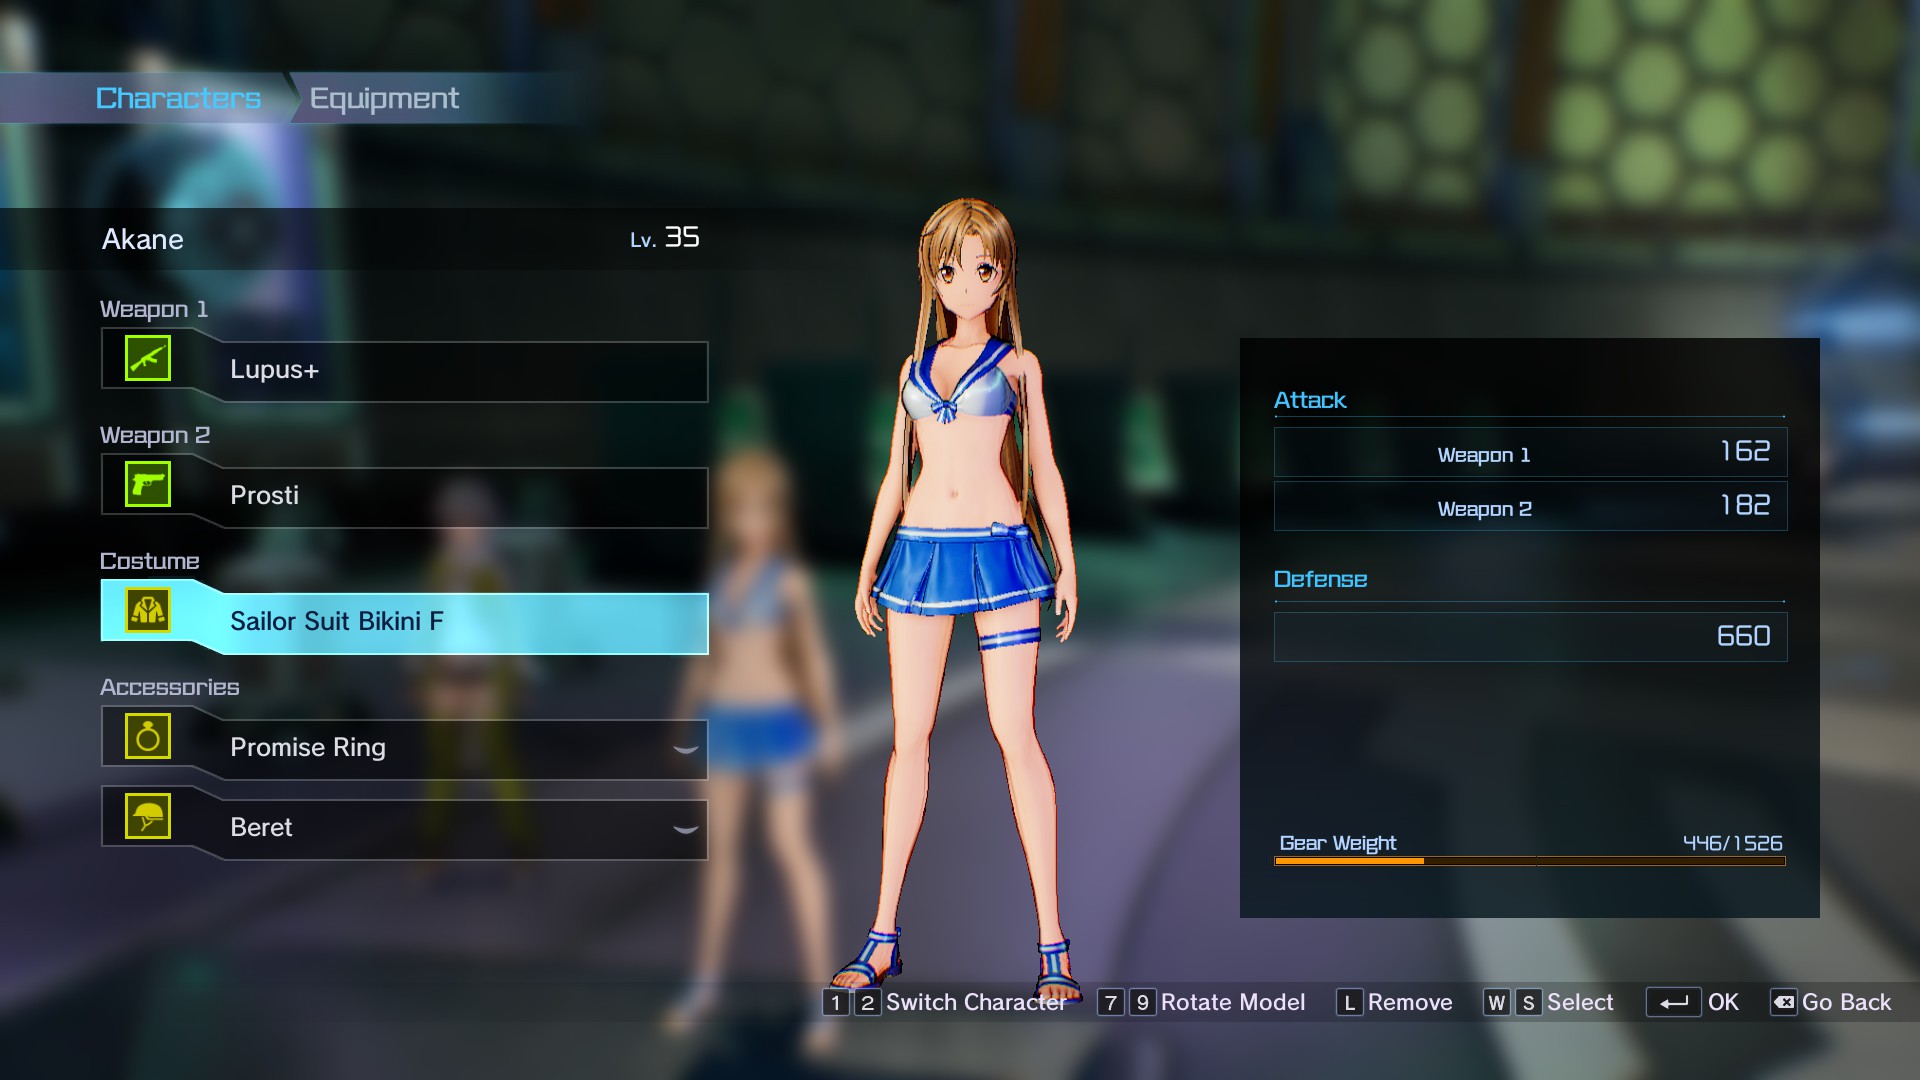
Task: Open the Lupus+ weapon slot
Action: tap(460, 371)
